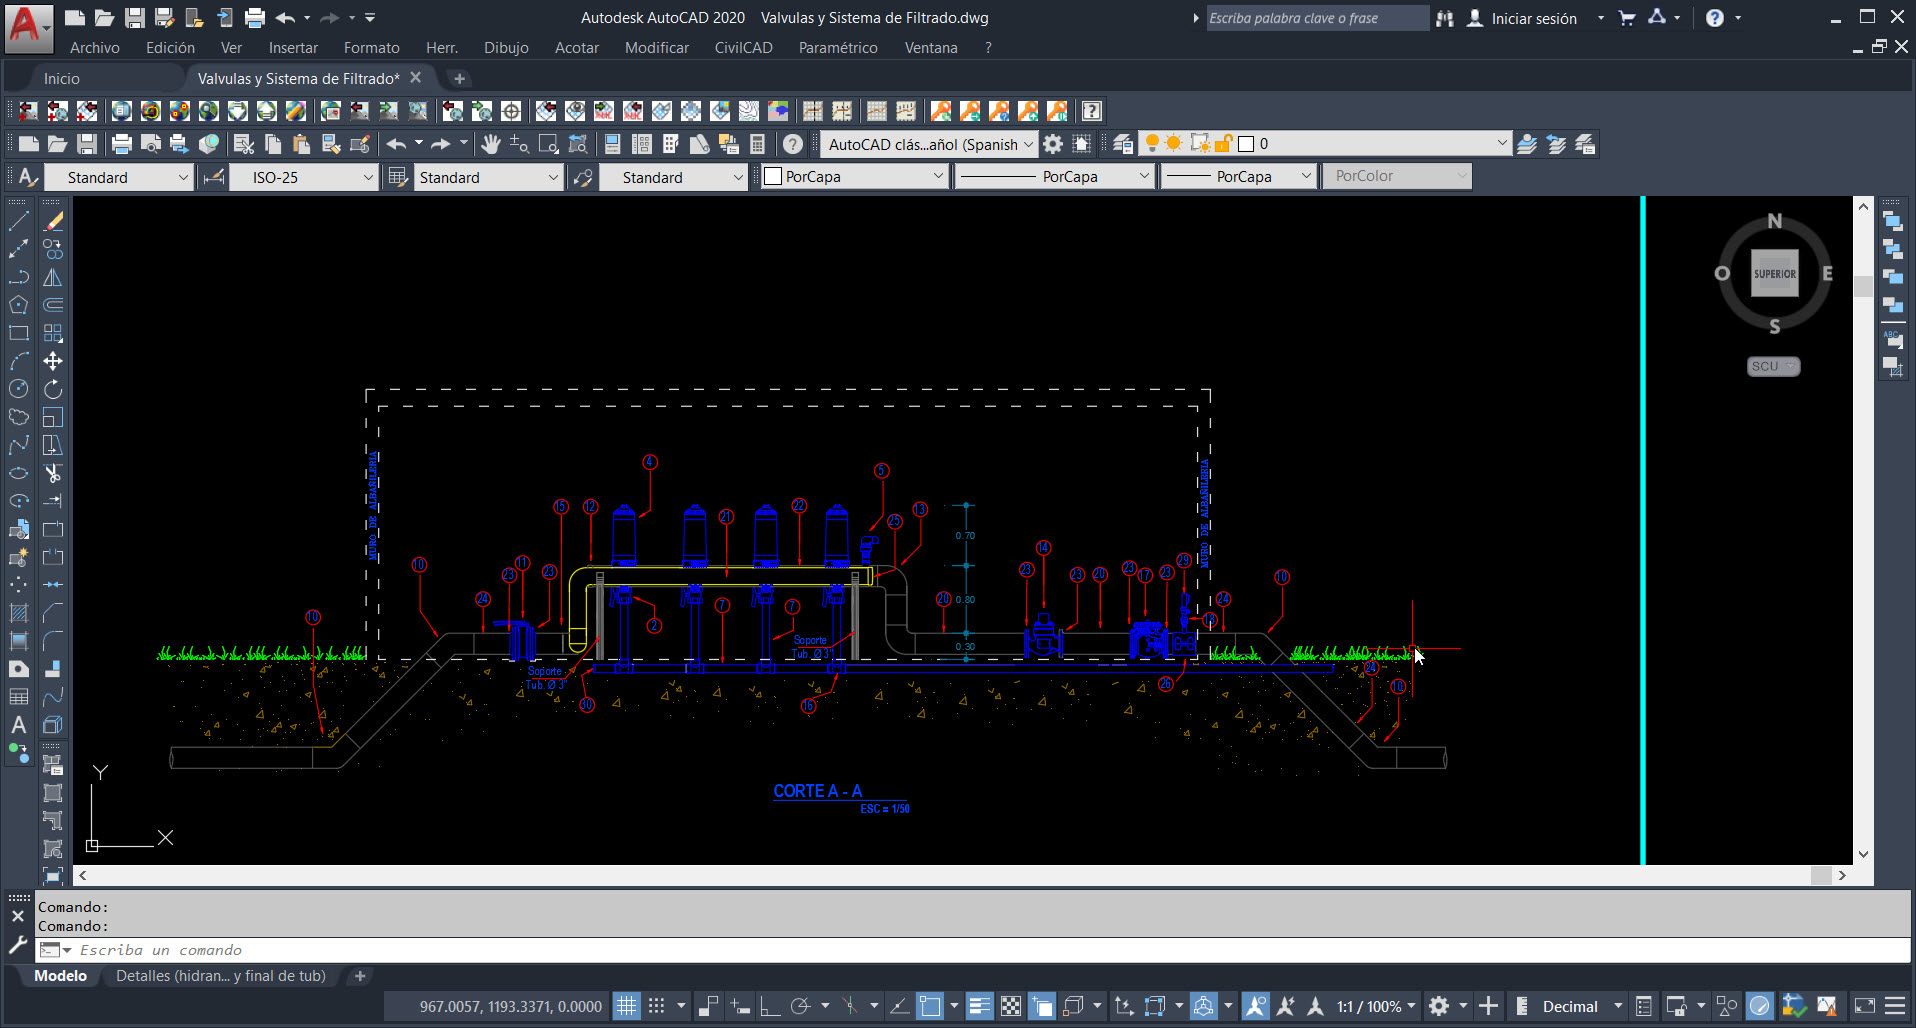Click the command line input field

(400, 950)
